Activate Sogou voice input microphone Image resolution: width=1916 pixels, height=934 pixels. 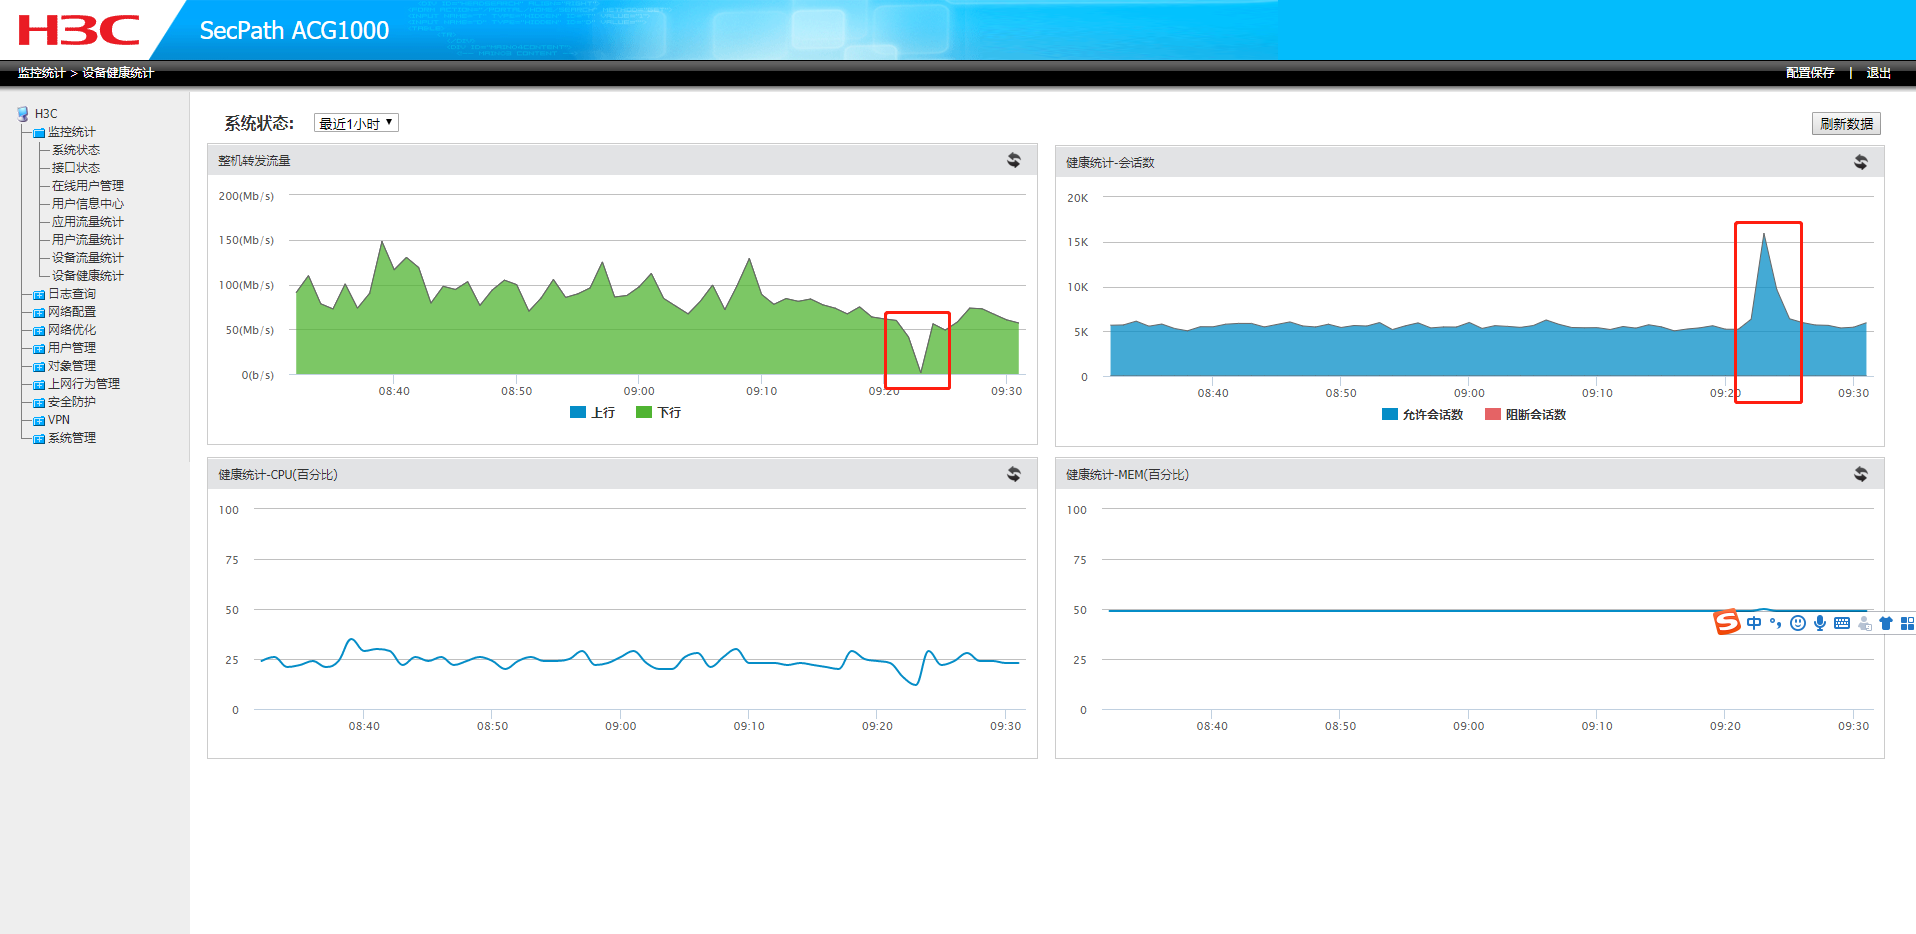1819,623
